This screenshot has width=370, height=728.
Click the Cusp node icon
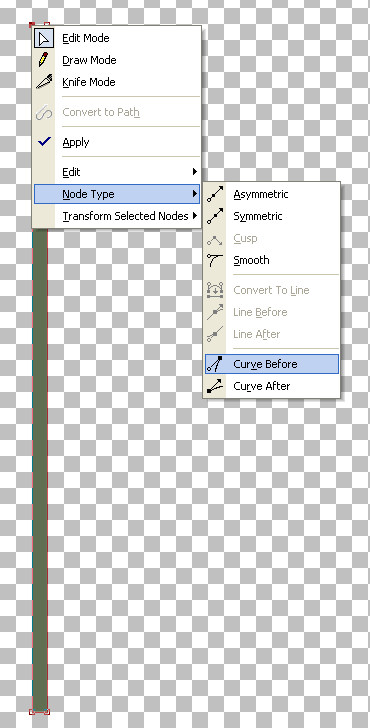215,238
